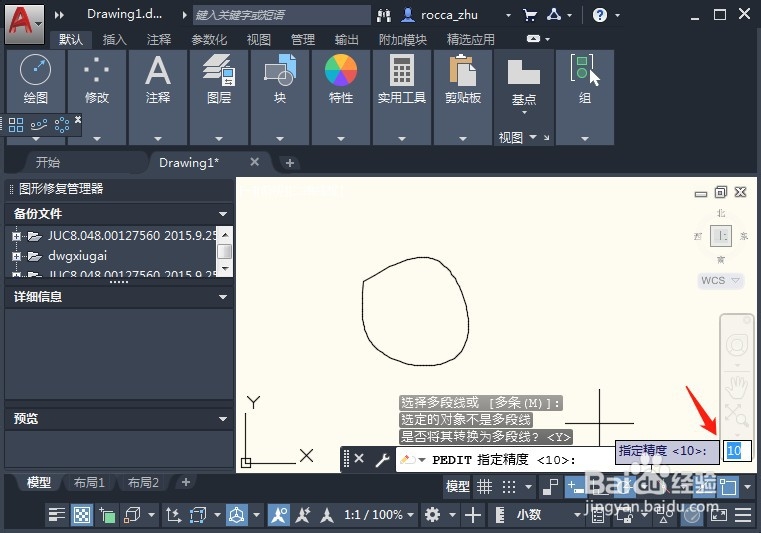761x533 pixels.
Task: Open the 组 group panel
Action: [x=585, y=80]
